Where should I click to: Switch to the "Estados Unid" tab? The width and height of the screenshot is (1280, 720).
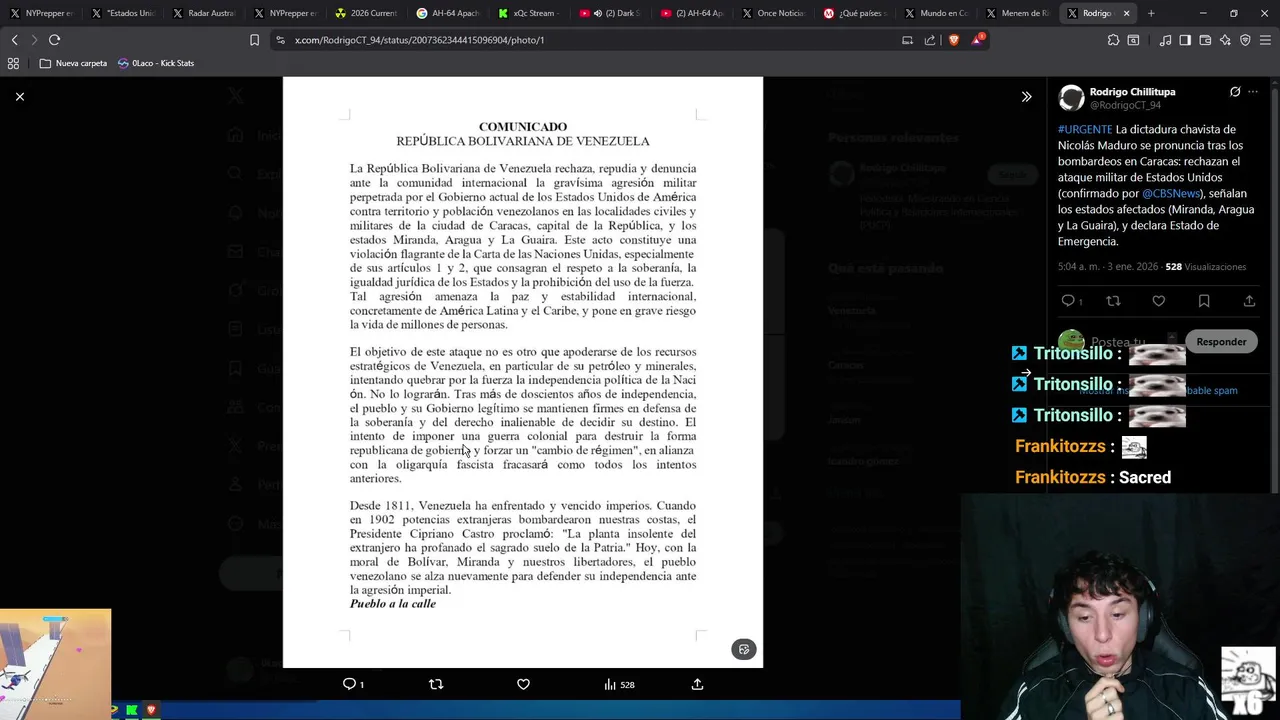tap(123, 13)
